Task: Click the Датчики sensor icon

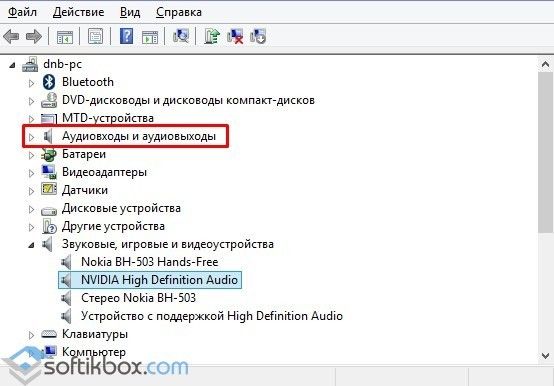Action: coord(49,189)
